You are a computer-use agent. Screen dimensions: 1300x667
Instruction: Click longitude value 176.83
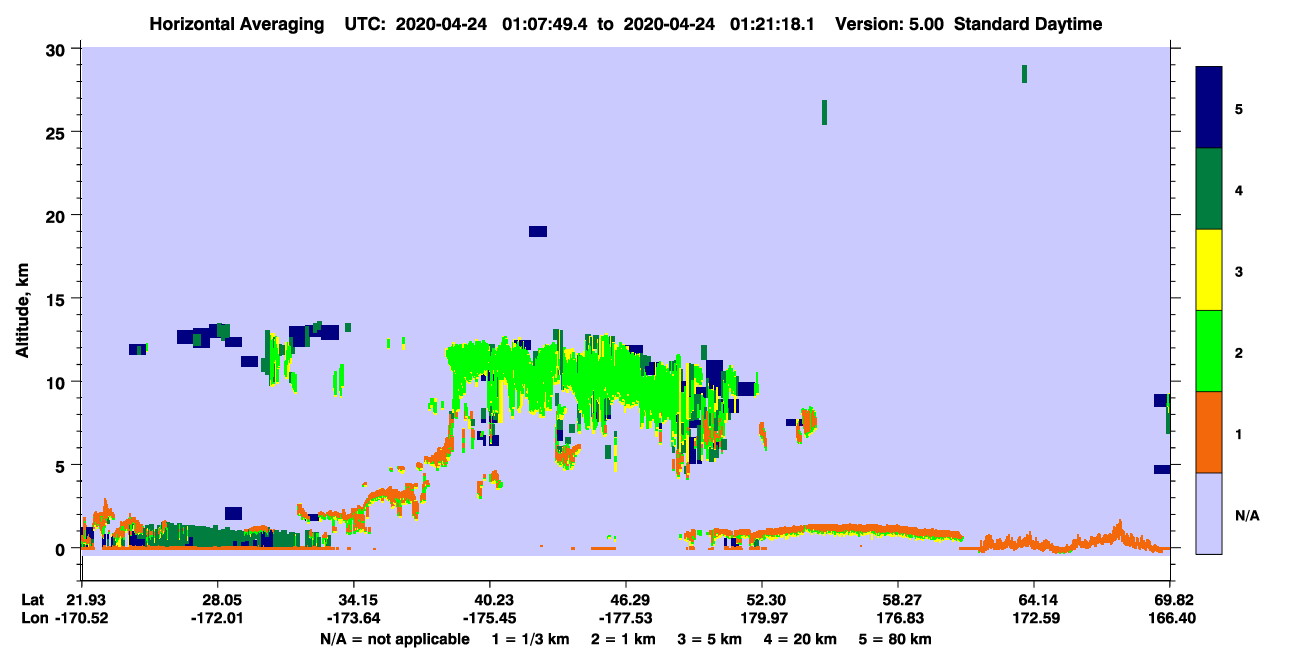pos(898,618)
